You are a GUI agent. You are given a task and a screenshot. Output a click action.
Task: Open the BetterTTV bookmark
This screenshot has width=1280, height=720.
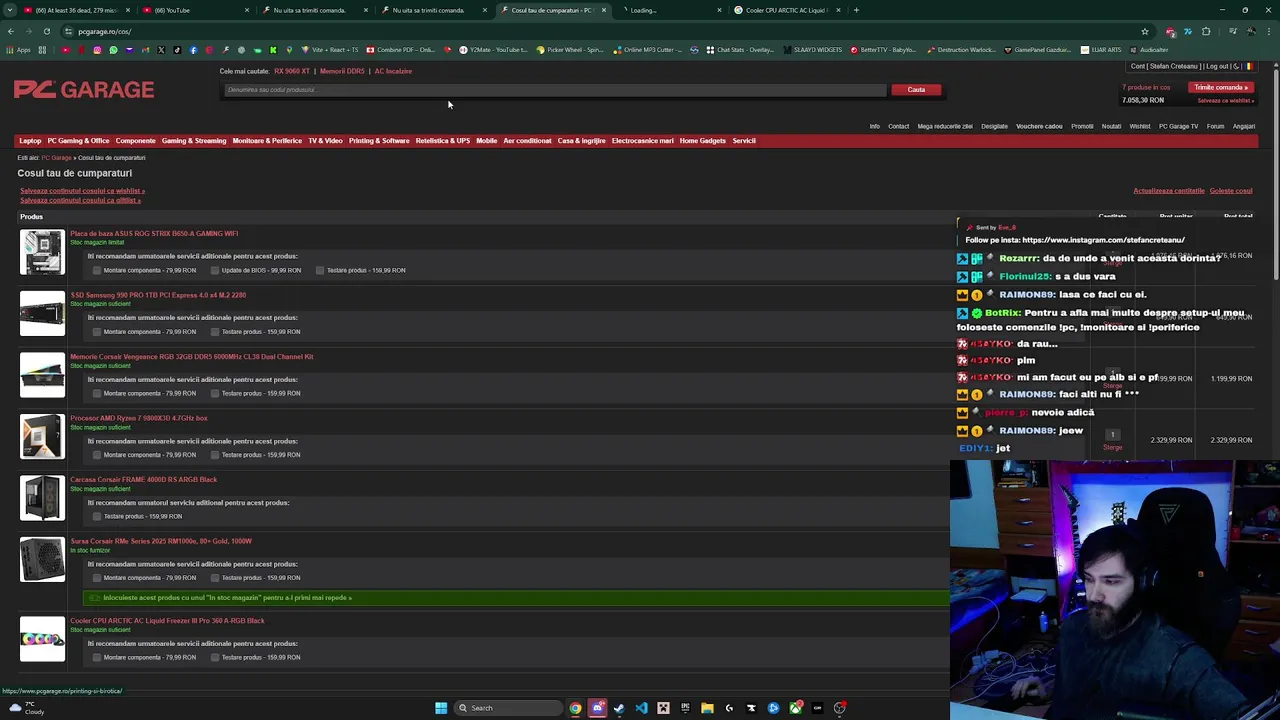tap(882, 50)
